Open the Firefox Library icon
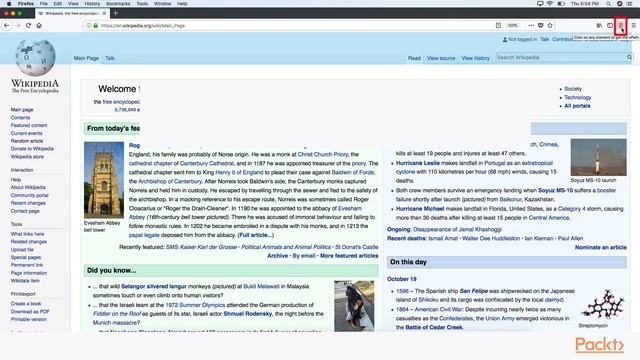This screenshot has height=360, width=640. coord(599,25)
